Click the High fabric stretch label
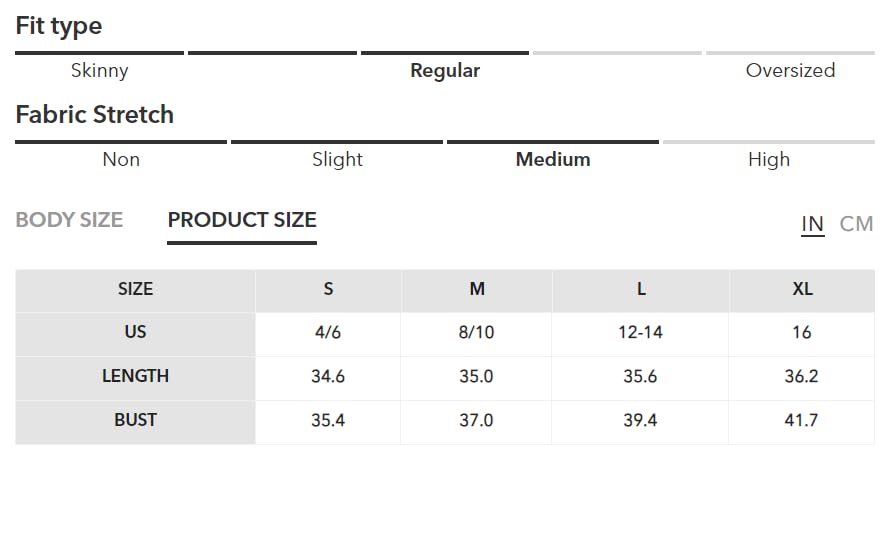The width and height of the screenshot is (890, 536). click(769, 160)
